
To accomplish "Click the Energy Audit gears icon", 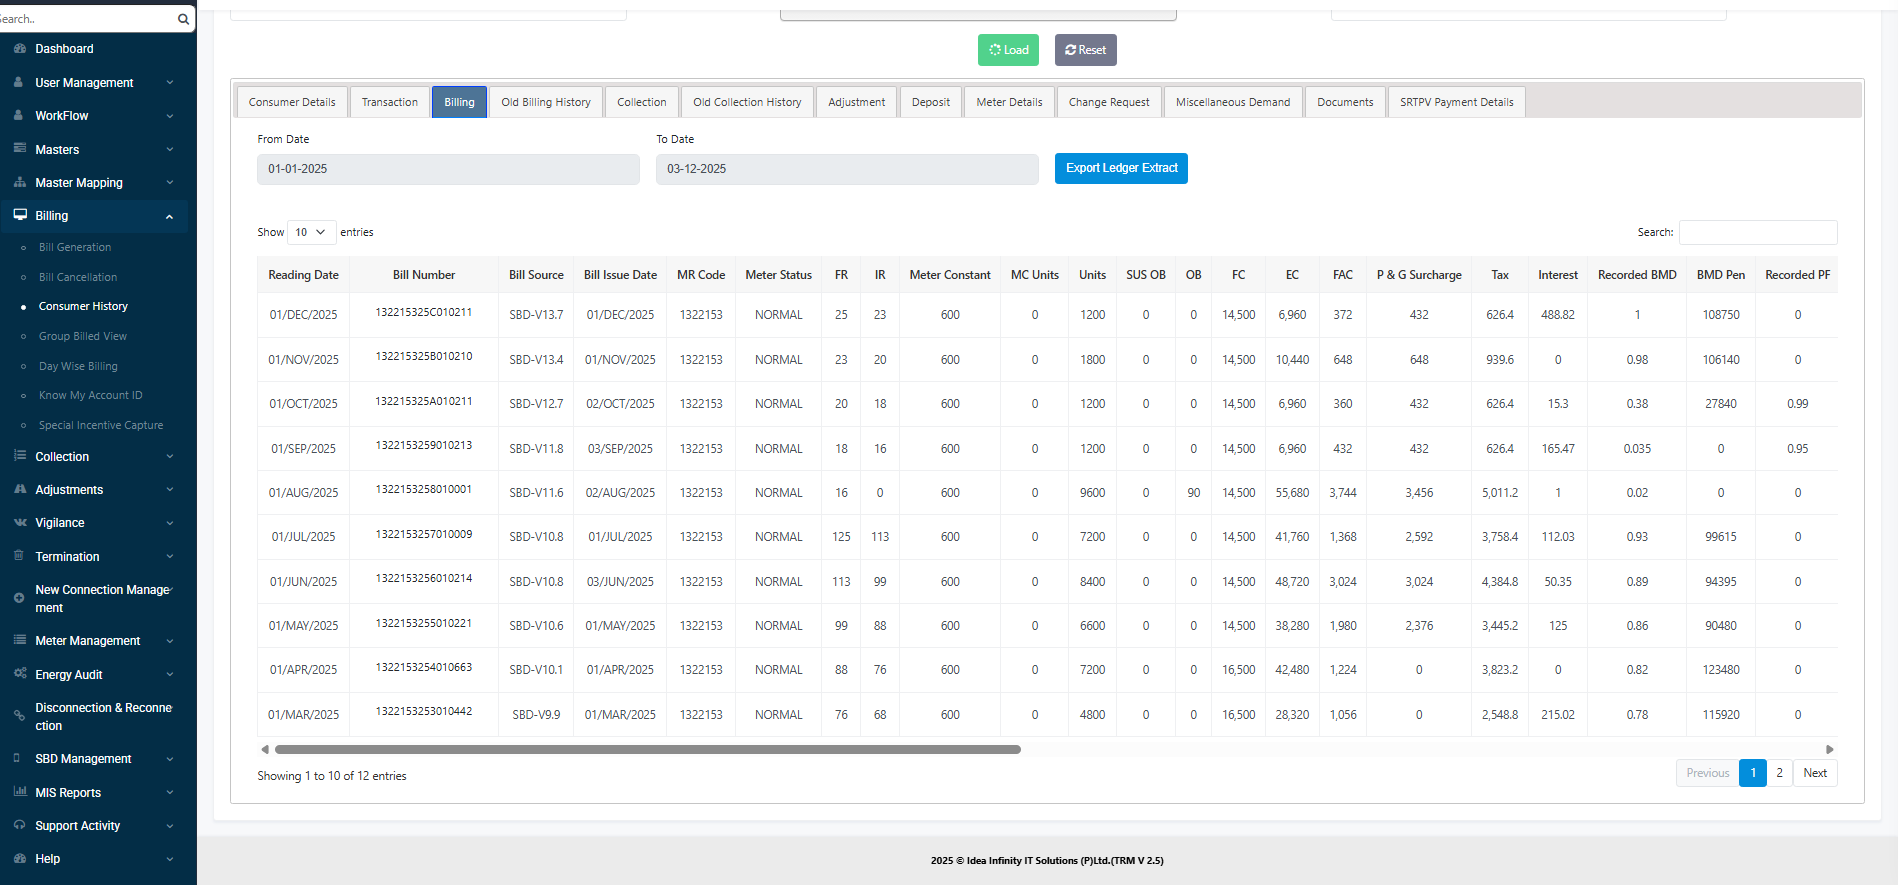I will [x=20, y=674].
